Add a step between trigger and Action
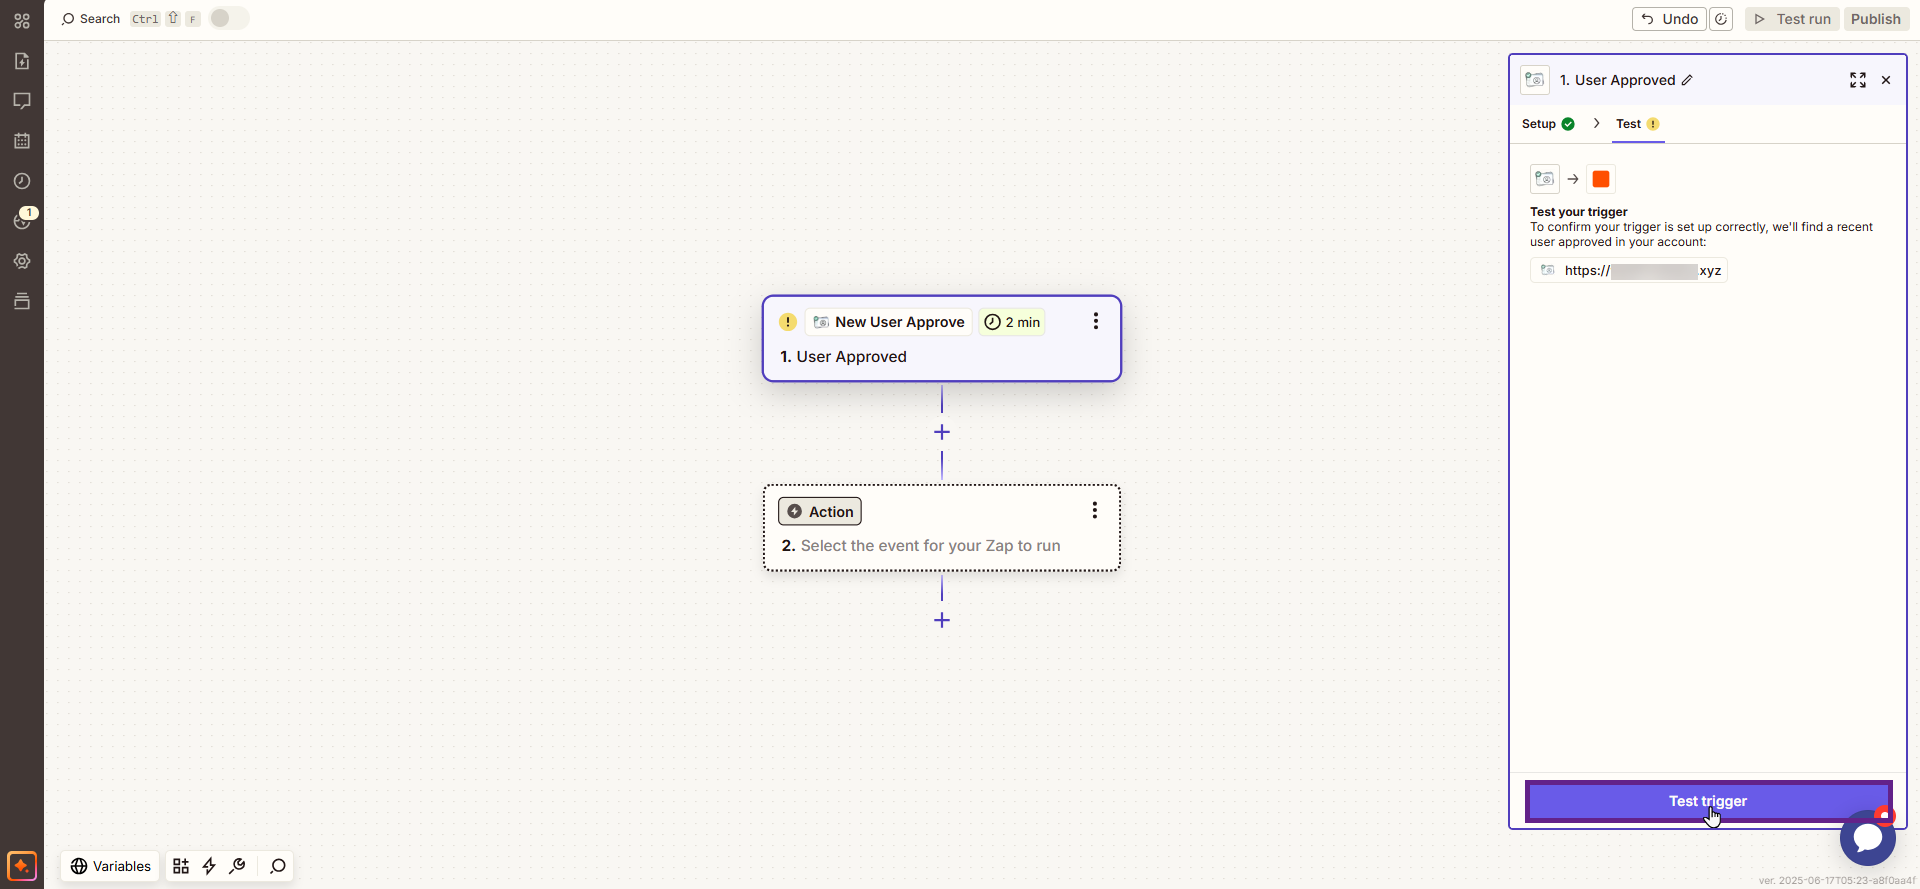 click(942, 432)
